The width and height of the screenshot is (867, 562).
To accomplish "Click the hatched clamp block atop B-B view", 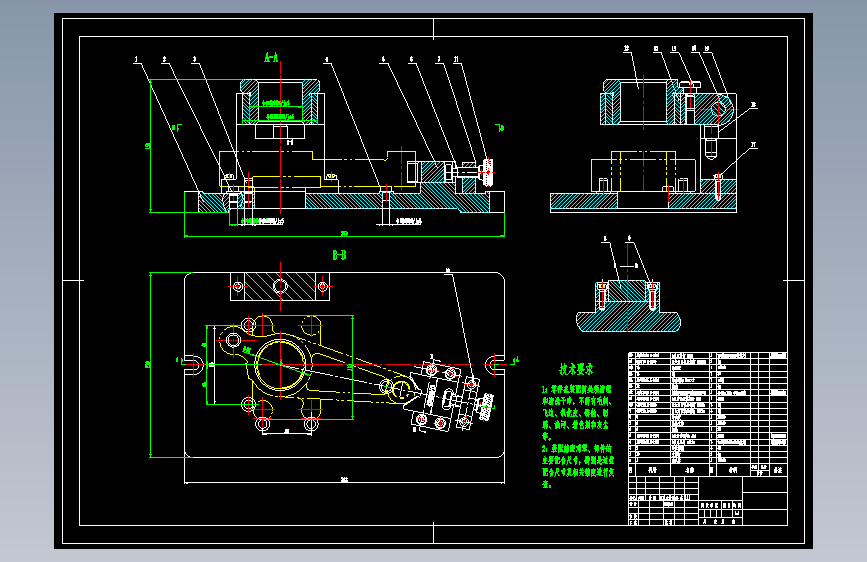I will [x=280, y=287].
